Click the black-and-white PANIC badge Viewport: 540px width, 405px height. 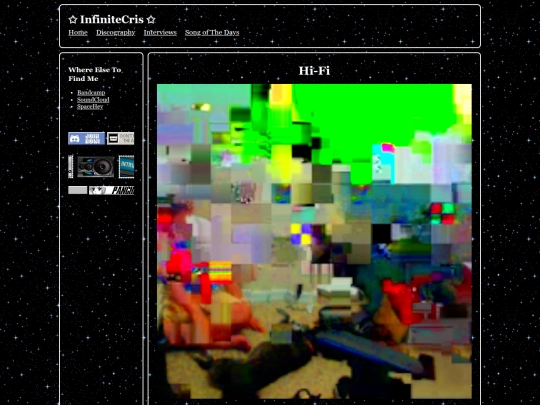(112, 190)
